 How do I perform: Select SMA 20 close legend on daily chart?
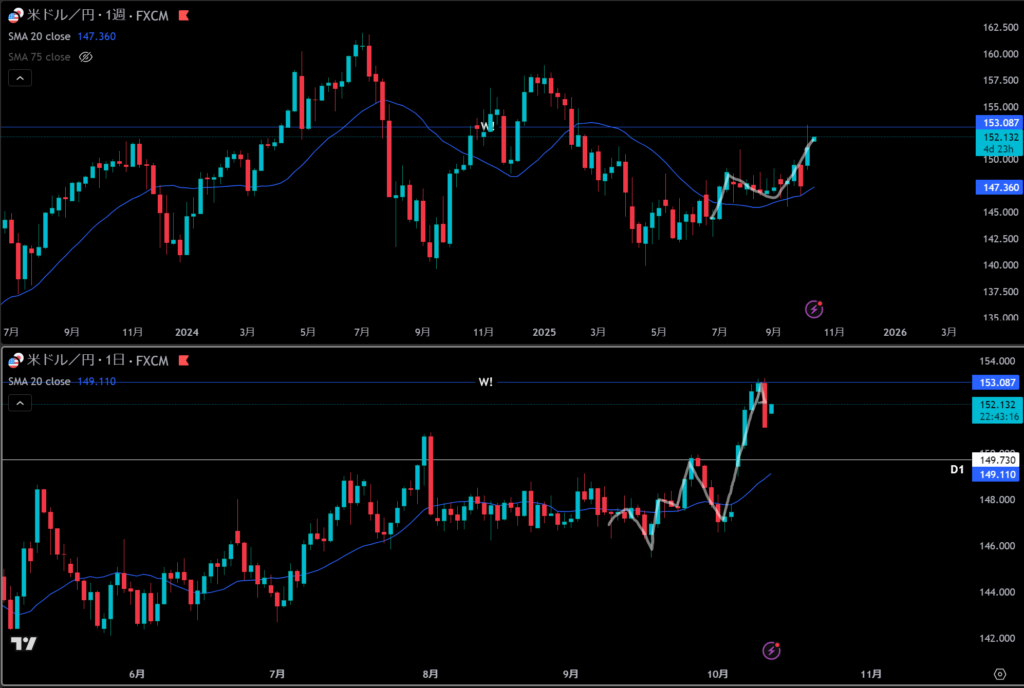[x=39, y=381]
